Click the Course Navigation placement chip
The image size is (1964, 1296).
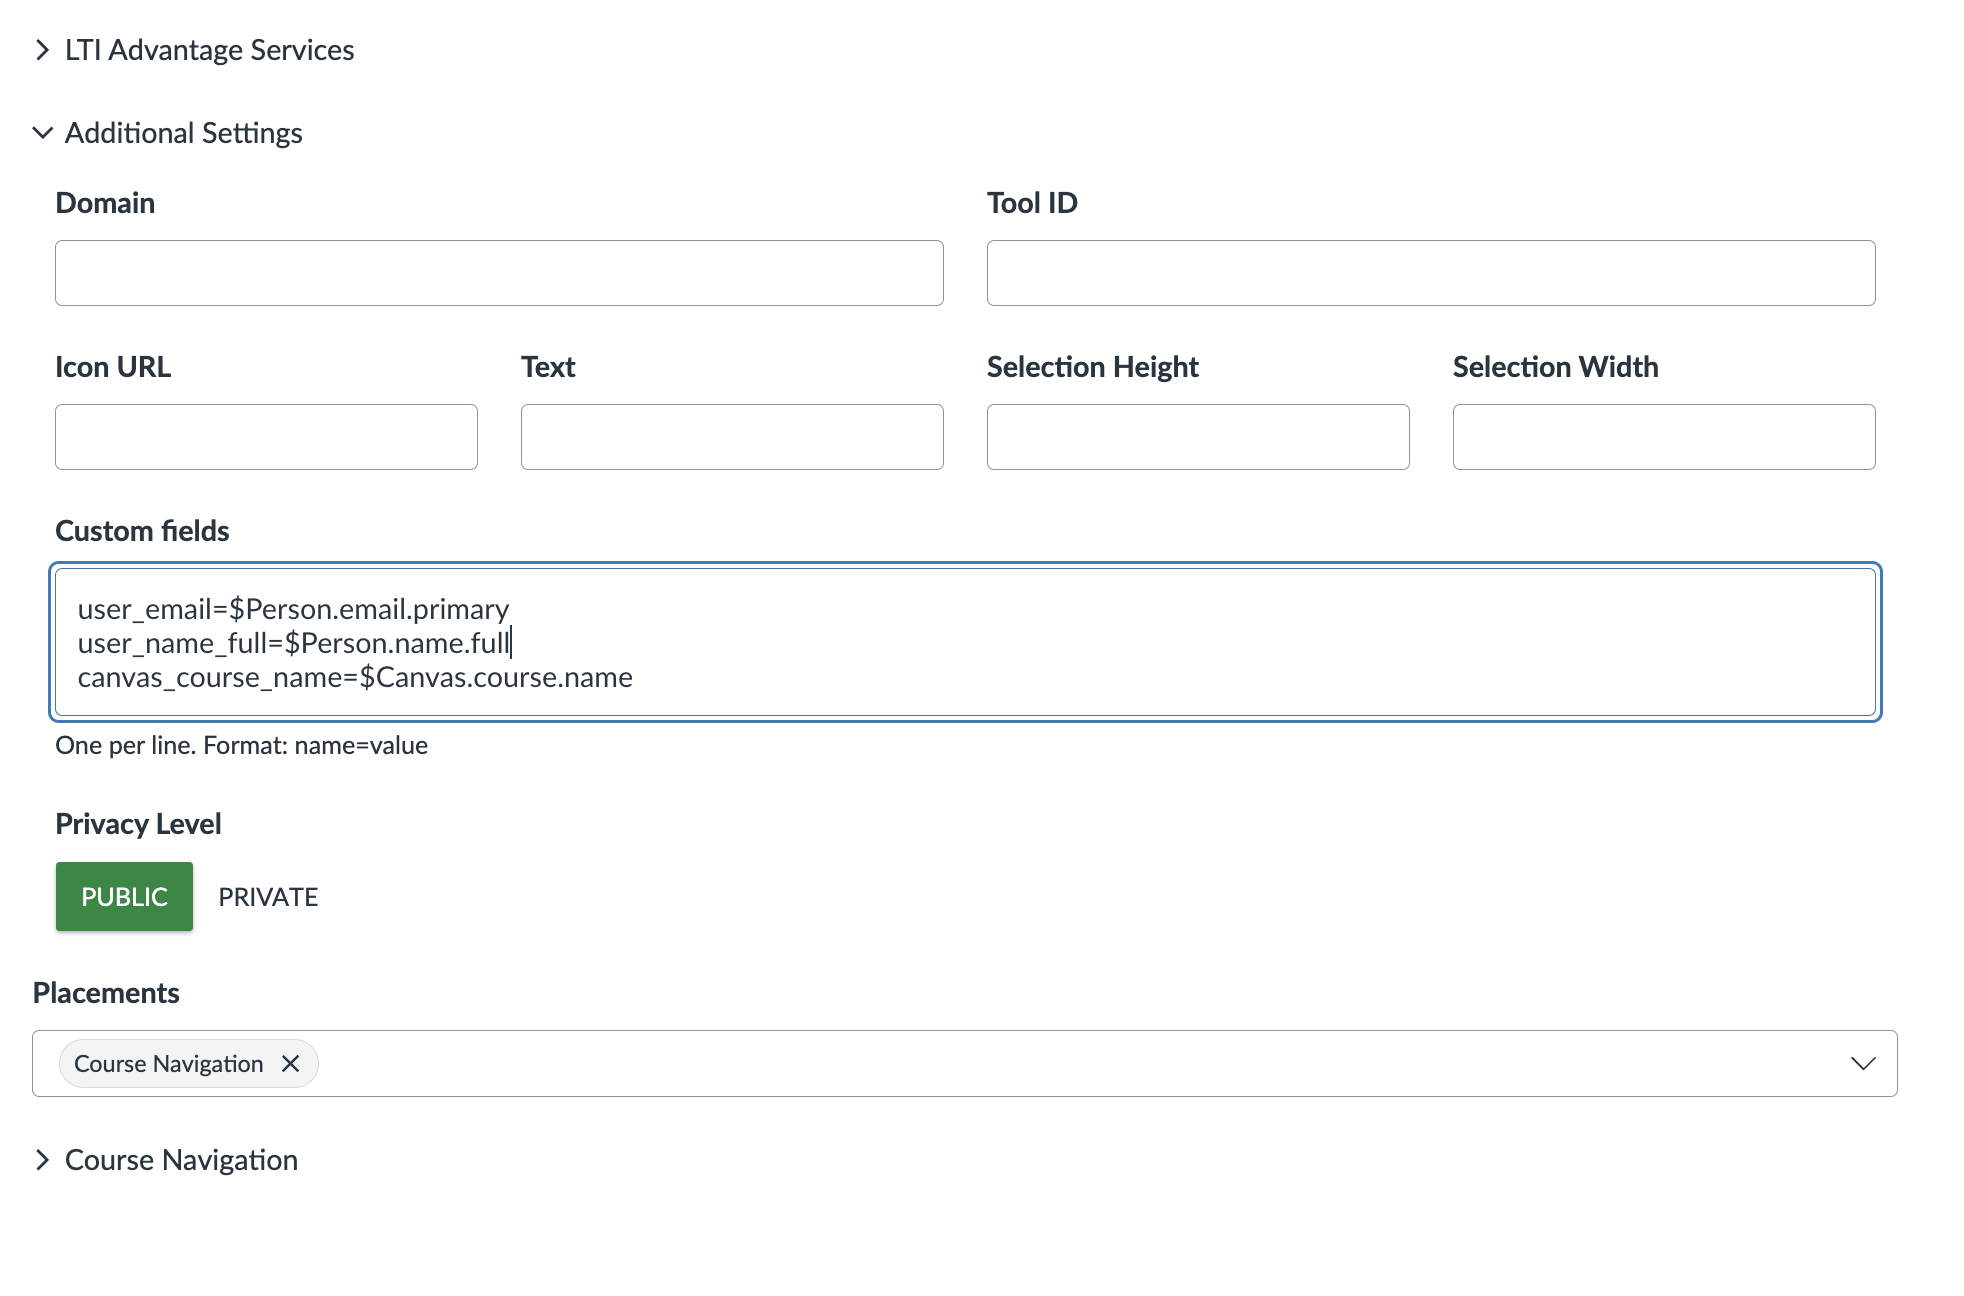(168, 1063)
